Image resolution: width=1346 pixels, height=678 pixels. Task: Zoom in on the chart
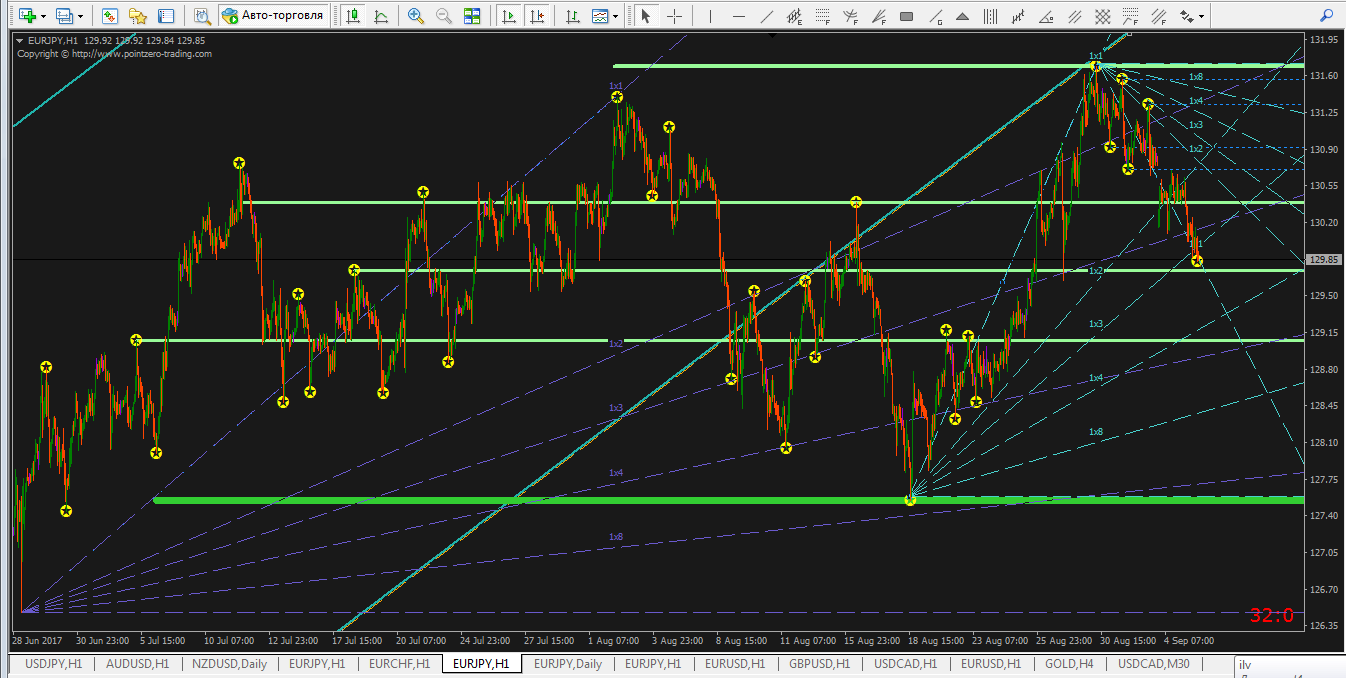click(416, 16)
